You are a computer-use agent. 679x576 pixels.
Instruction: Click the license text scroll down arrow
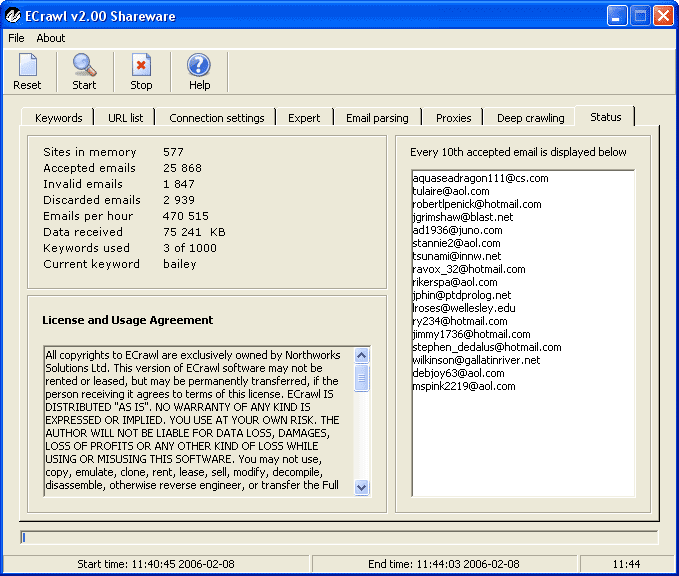click(x=362, y=487)
